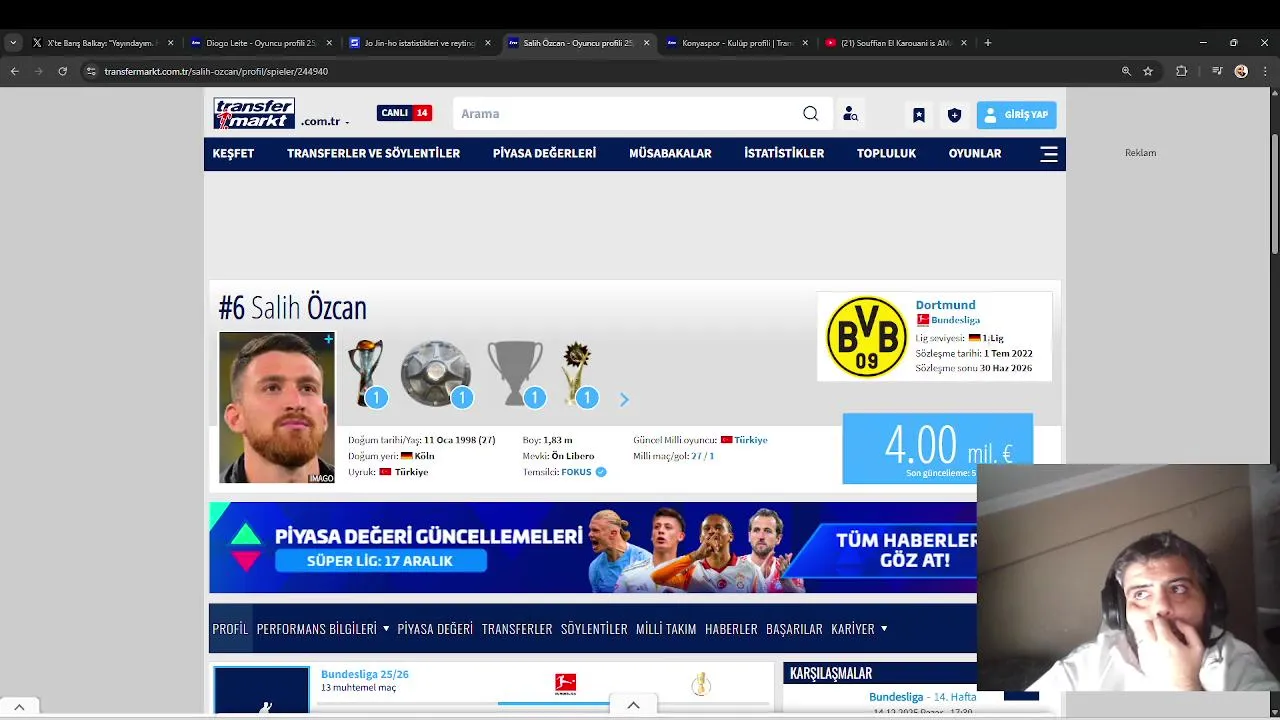Bookmark this page with star icon
Viewport: 1280px width, 720px height.
pos(1148,71)
